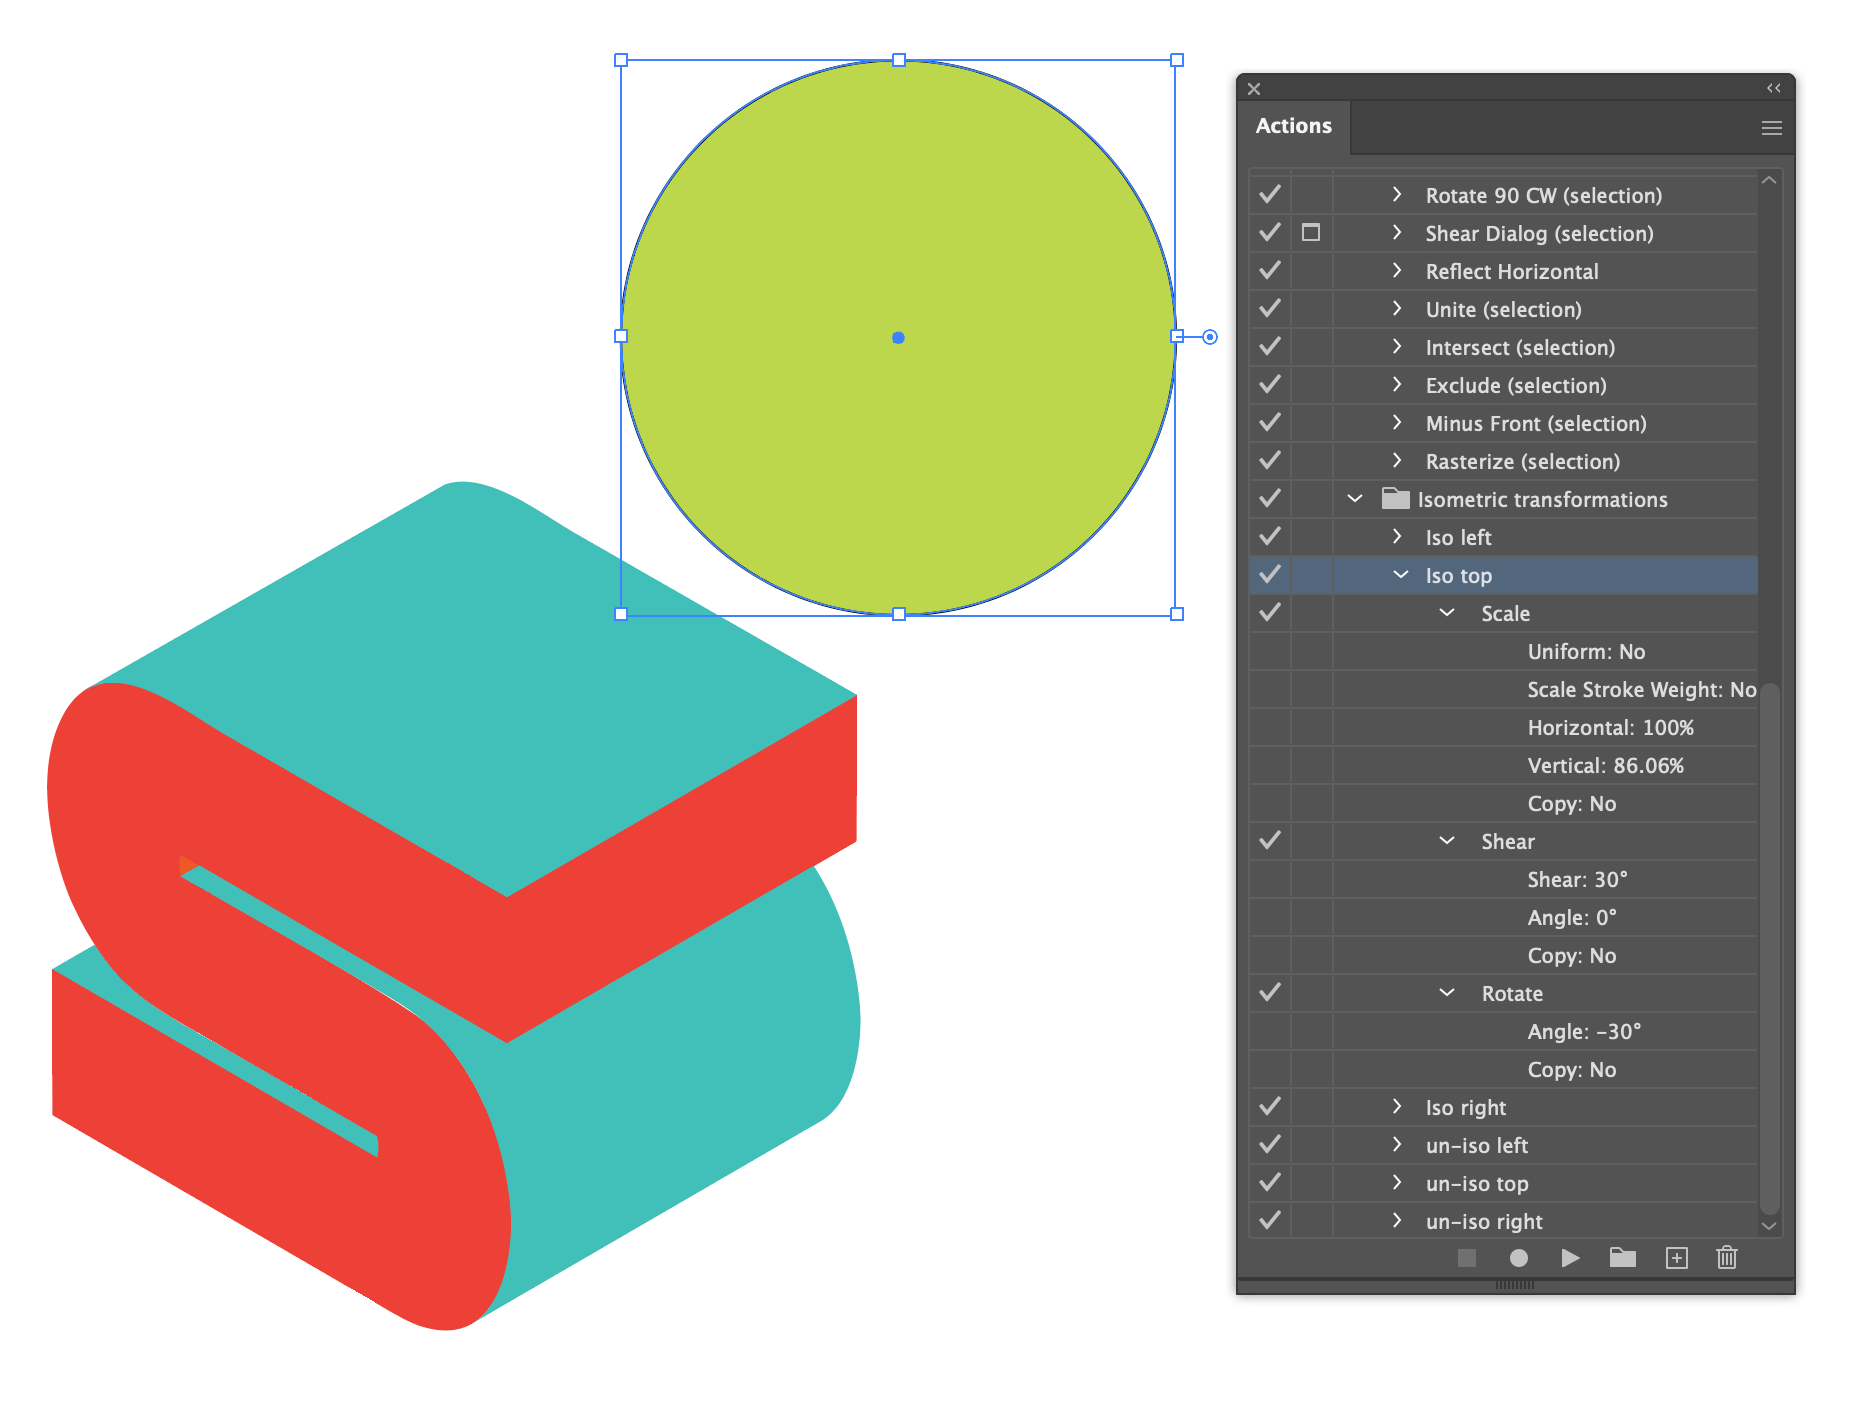
Task: Select the Iso left action entry
Action: click(x=1459, y=536)
